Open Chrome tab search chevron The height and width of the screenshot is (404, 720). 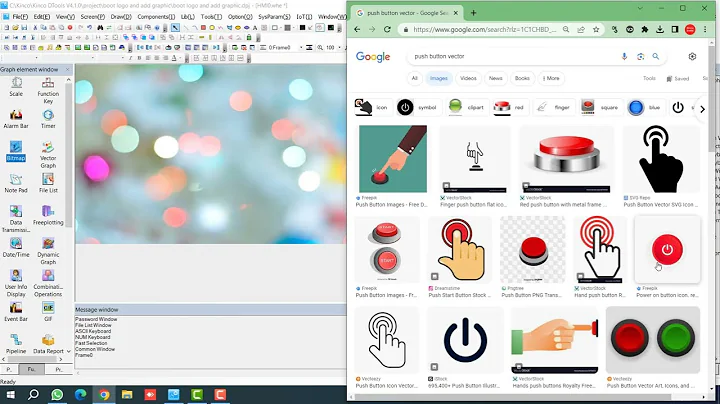point(640,8)
